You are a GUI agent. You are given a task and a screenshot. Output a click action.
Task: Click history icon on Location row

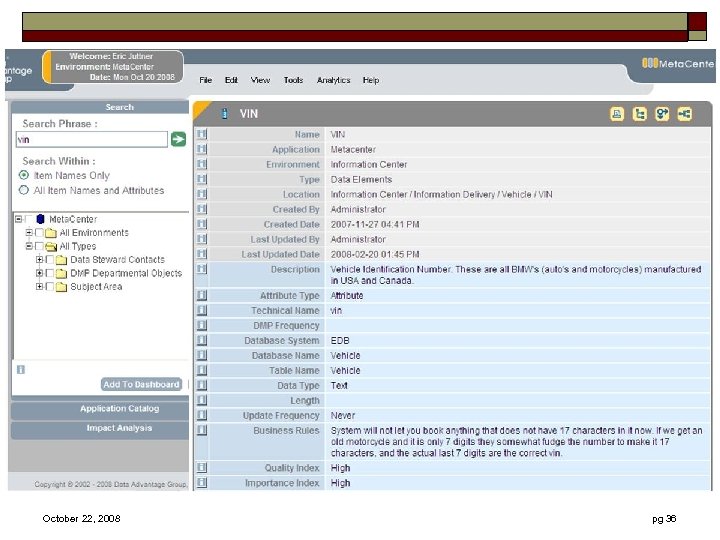(202, 194)
